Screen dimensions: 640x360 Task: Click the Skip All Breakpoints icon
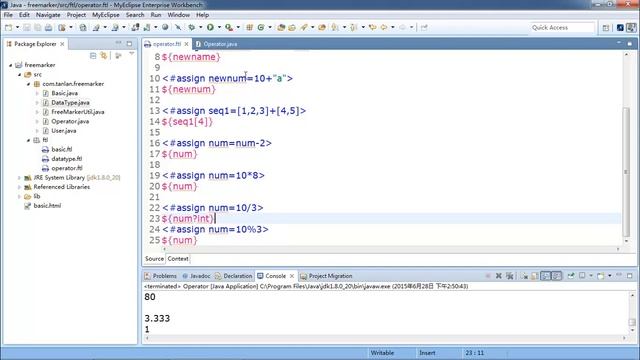point(178,27)
